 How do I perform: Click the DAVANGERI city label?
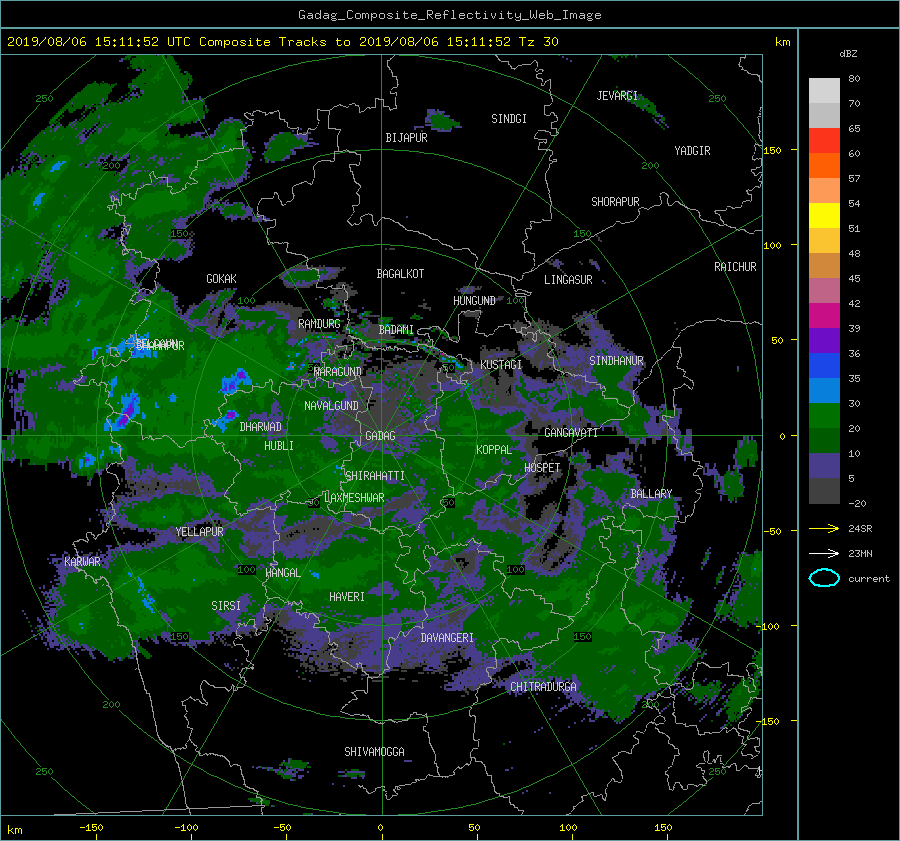click(x=447, y=638)
